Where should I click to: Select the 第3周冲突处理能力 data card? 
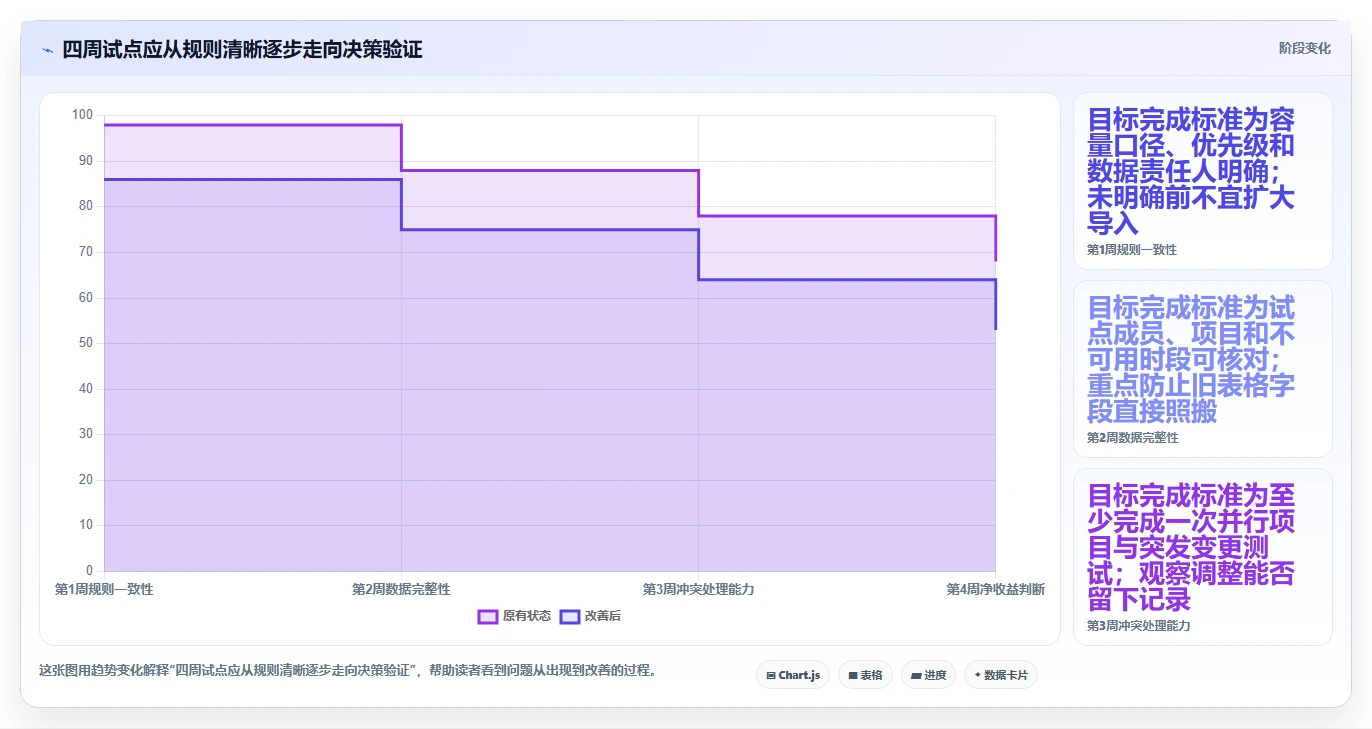(x=1202, y=557)
